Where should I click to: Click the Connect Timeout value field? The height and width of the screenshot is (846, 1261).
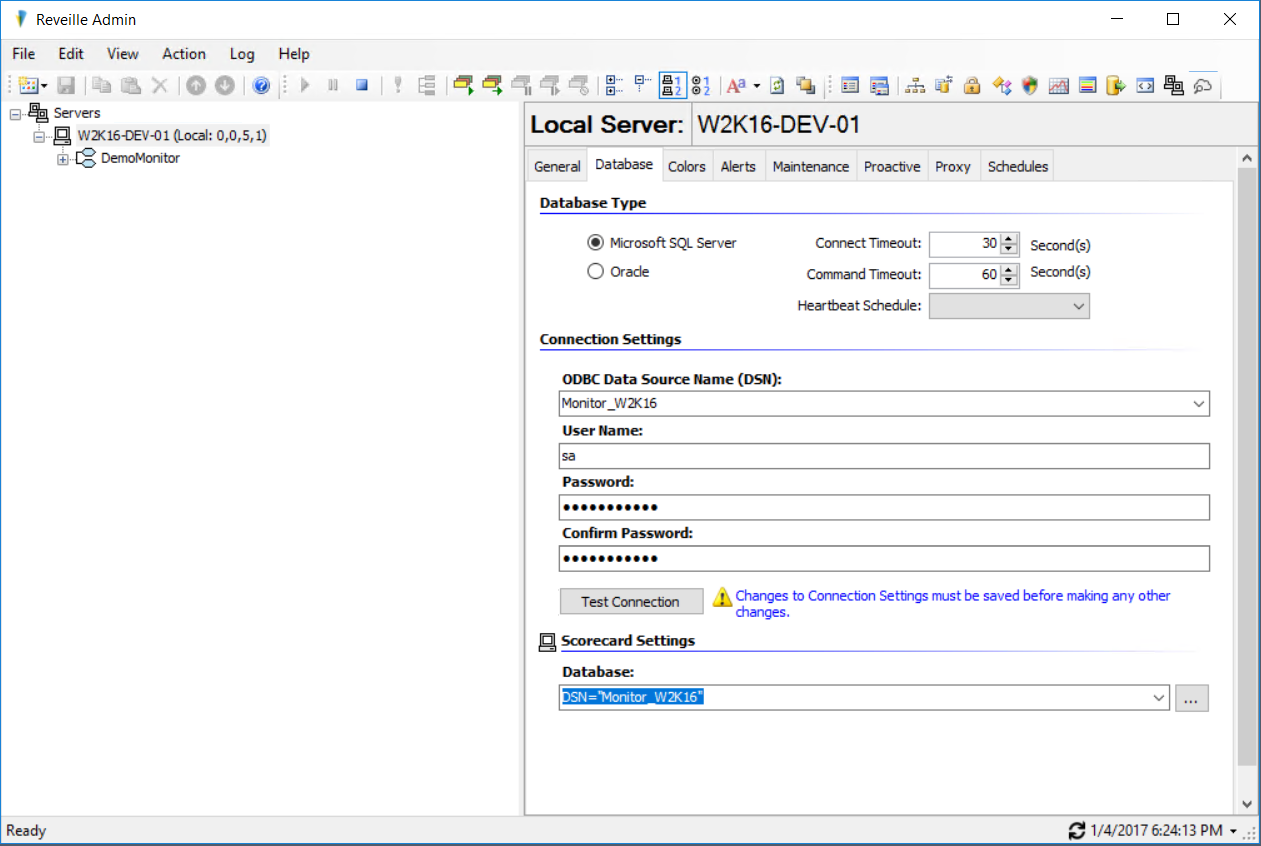point(965,245)
